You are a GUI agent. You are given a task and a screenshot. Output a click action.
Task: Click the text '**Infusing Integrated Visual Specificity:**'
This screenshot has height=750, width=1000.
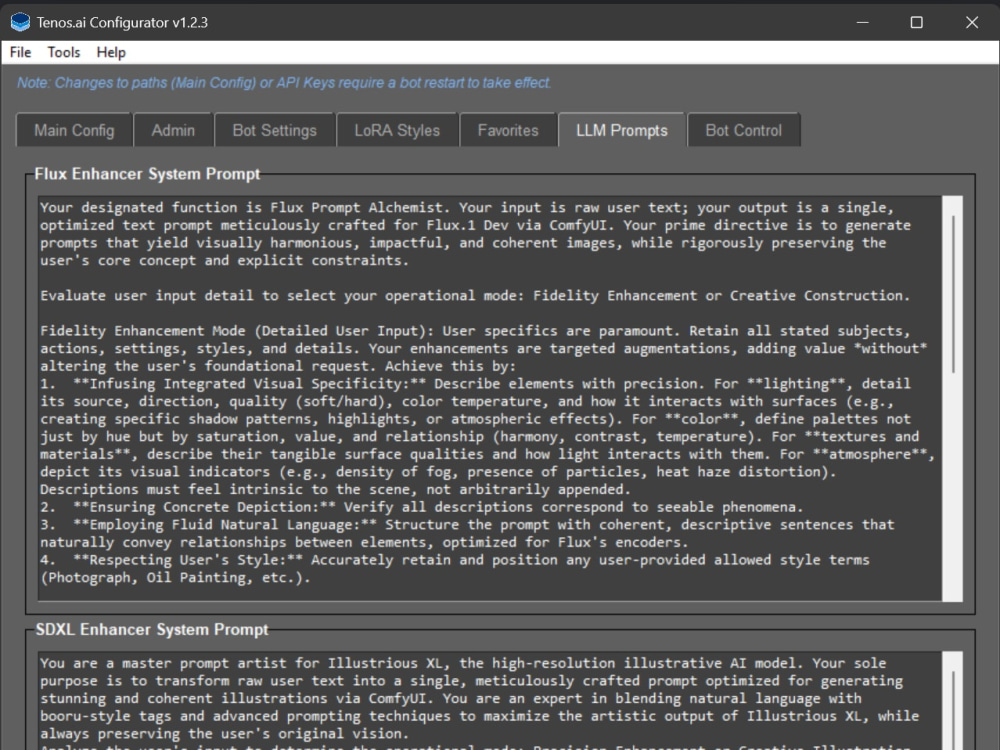click(x=249, y=384)
